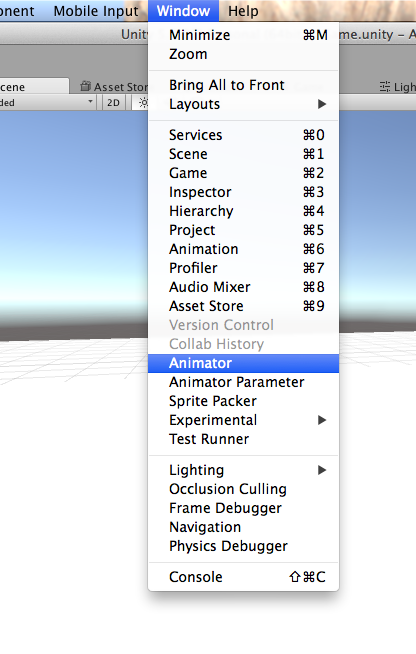The width and height of the screenshot is (416, 654).
Task: Toggle the 2D scene view button
Action: (x=113, y=103)
